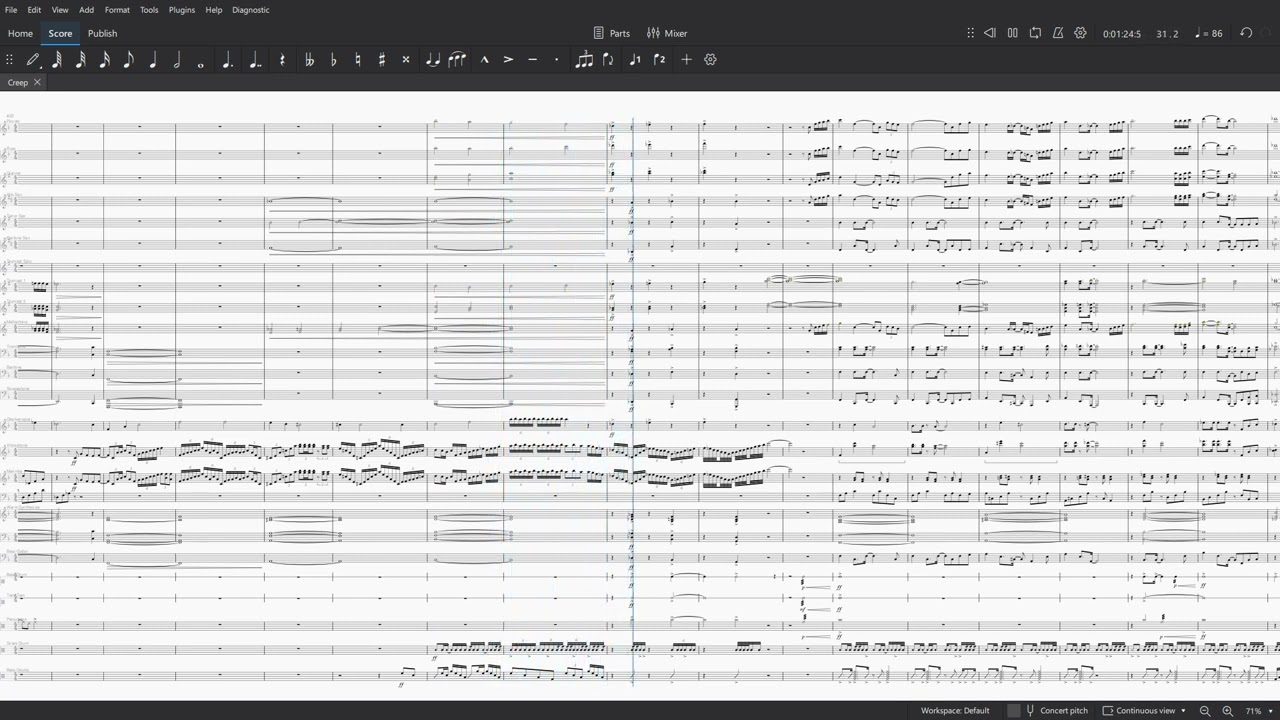Apply double augmentation dot
Viewport: 1280px width, 720px height.
tap(255, 60)
